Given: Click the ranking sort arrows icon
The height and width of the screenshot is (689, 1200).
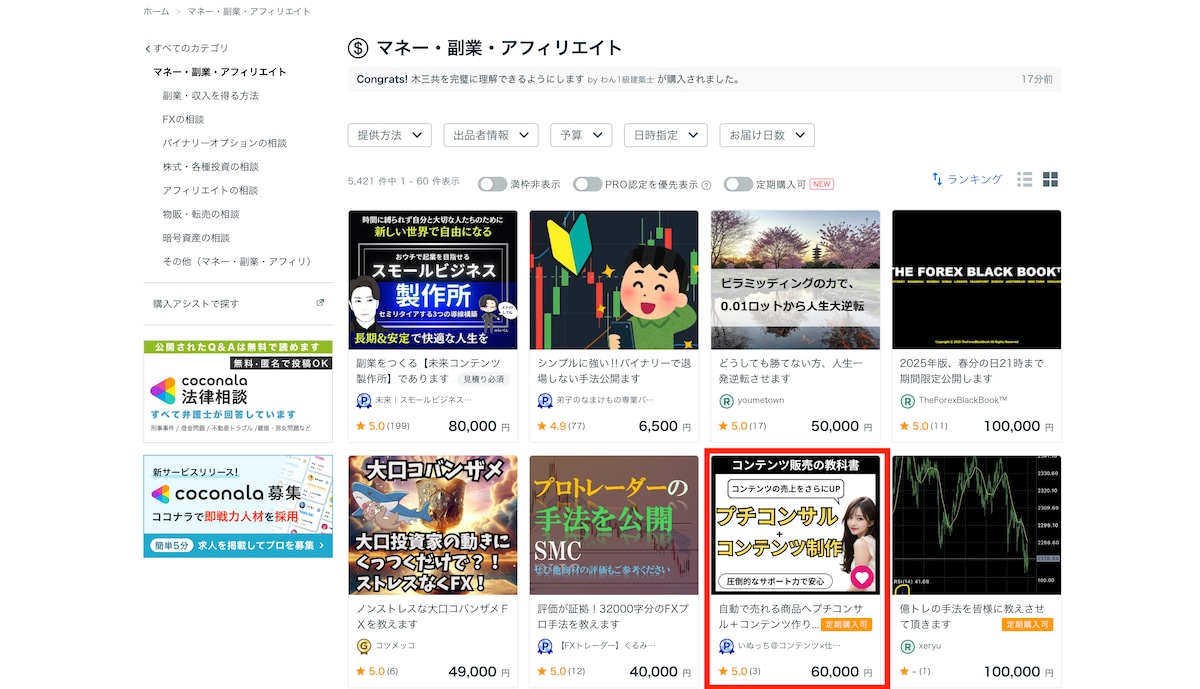Looking at the screenshot, I should (937, 179).
